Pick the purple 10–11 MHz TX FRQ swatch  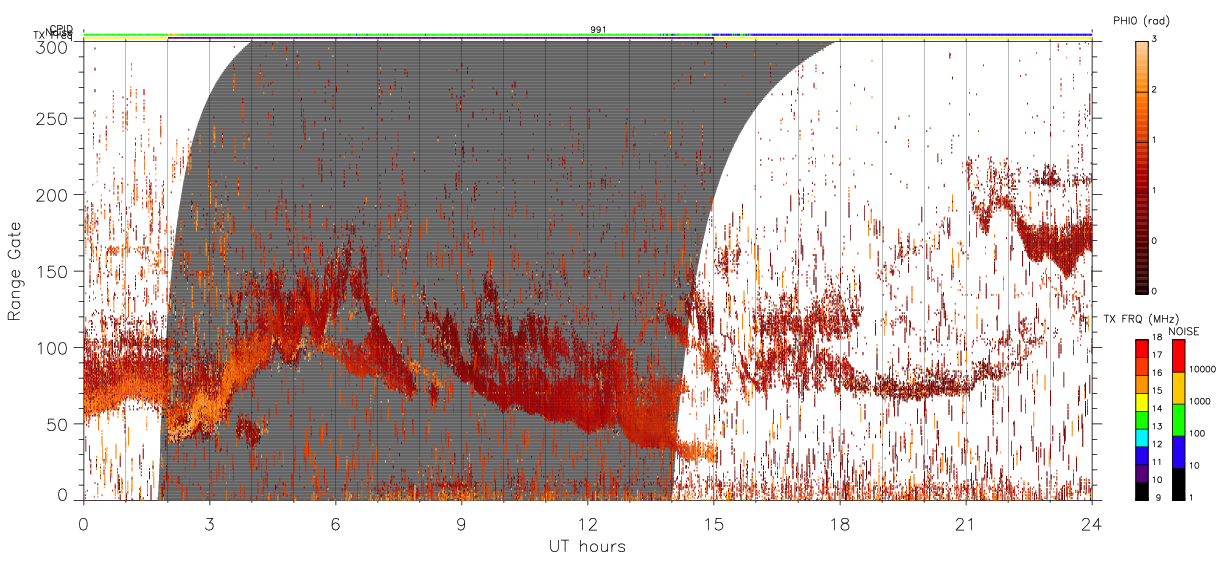[x=1141, y=472]
